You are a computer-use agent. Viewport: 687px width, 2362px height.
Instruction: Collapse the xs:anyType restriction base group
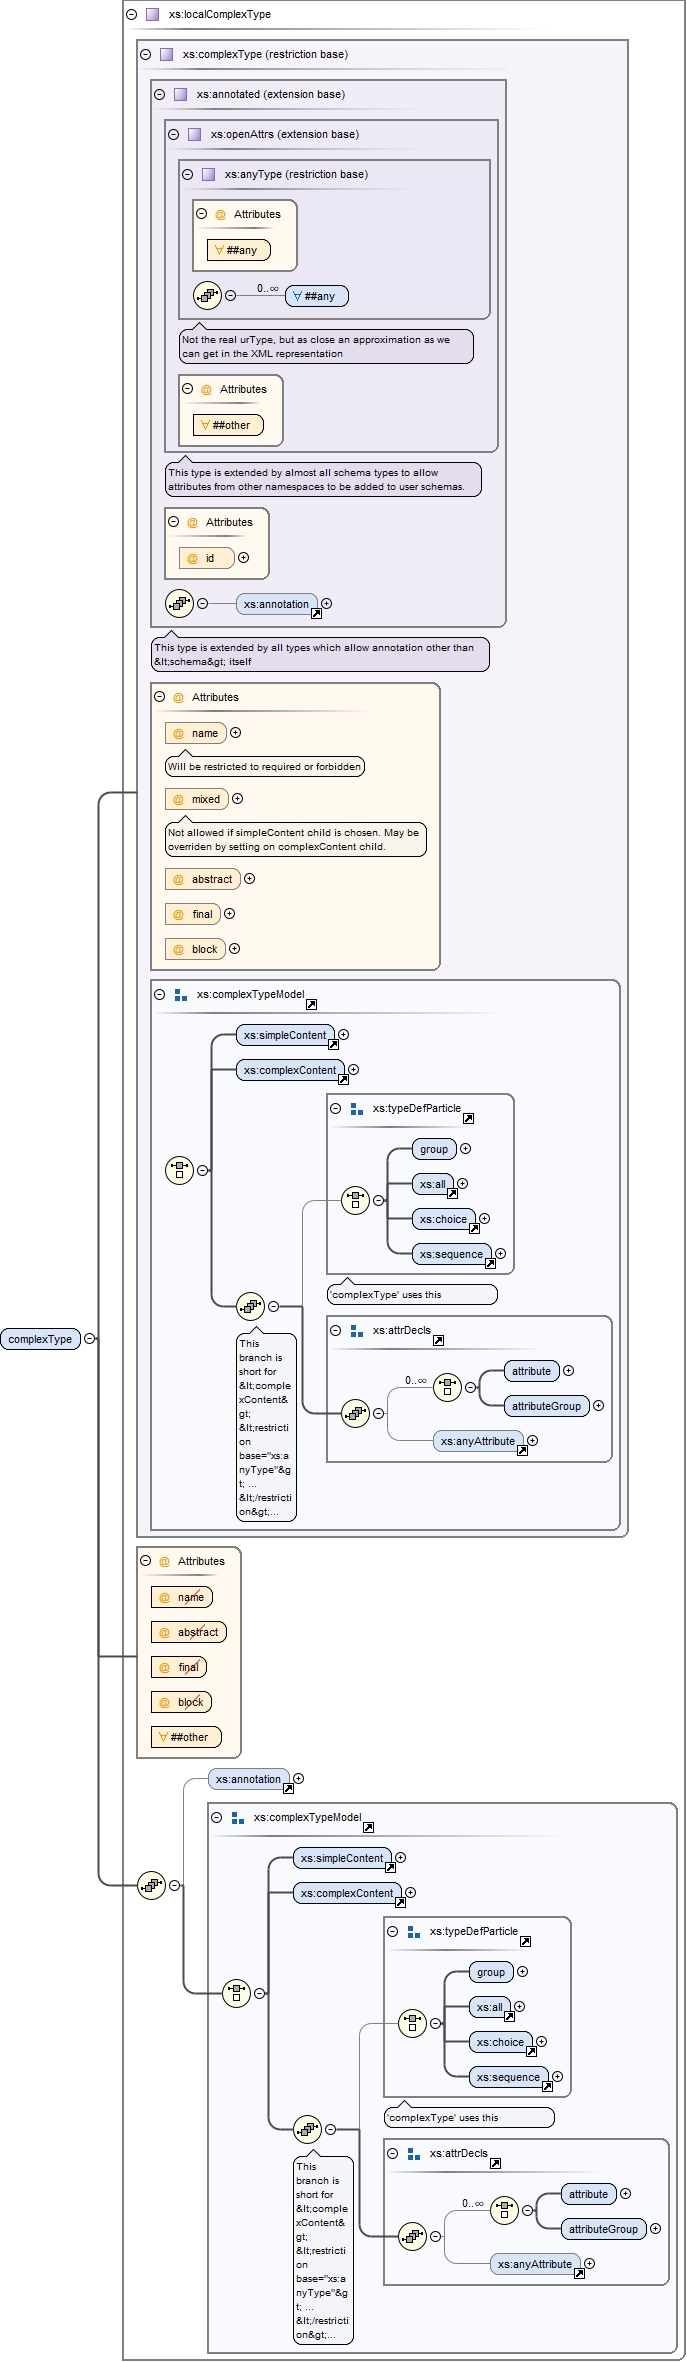point(187,175)
